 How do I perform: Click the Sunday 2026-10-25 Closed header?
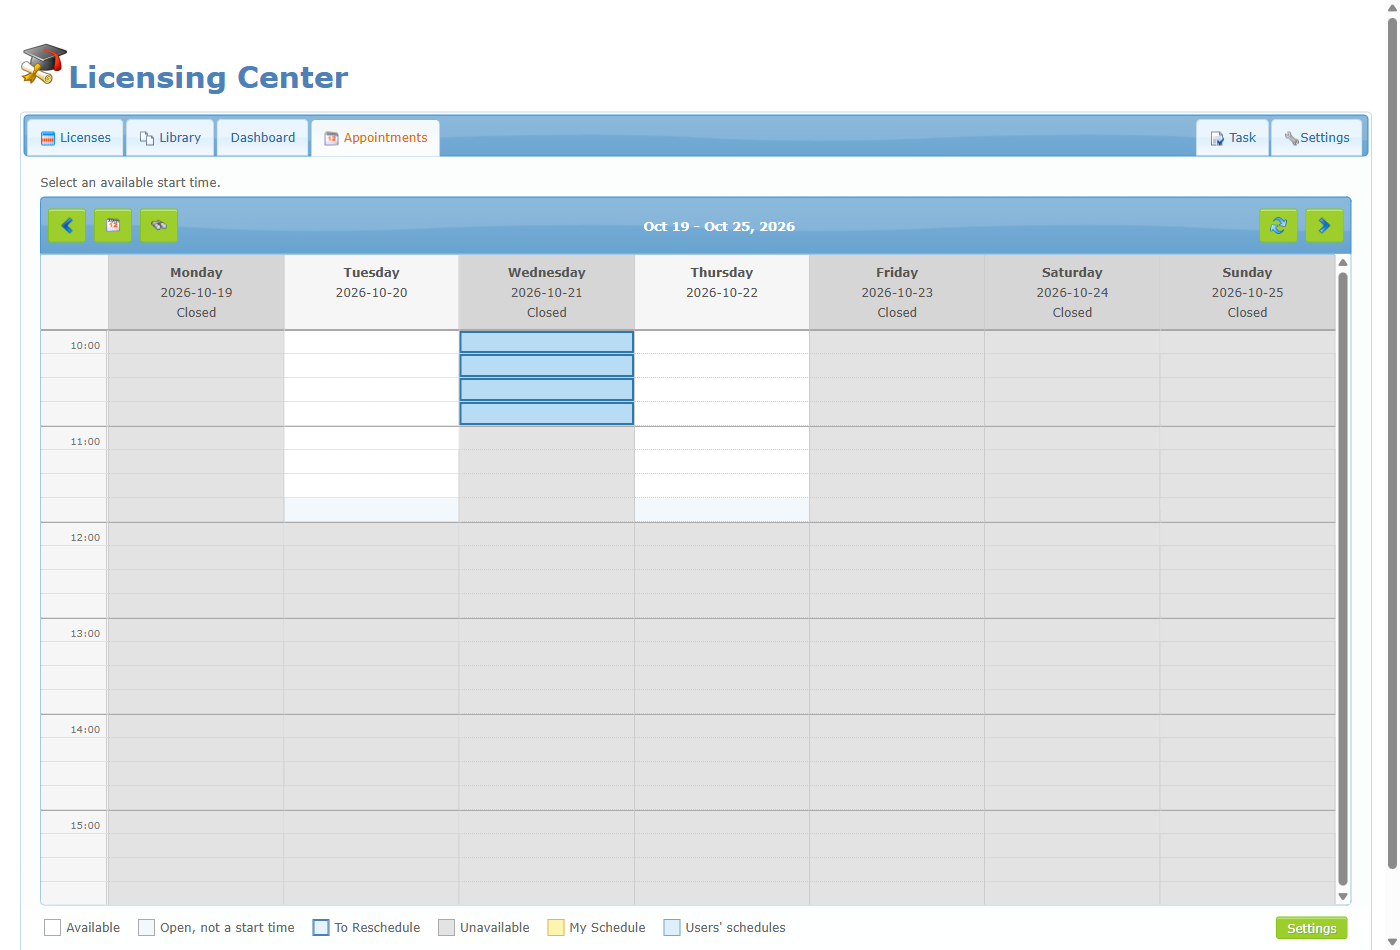click(x=1247, y=292)
